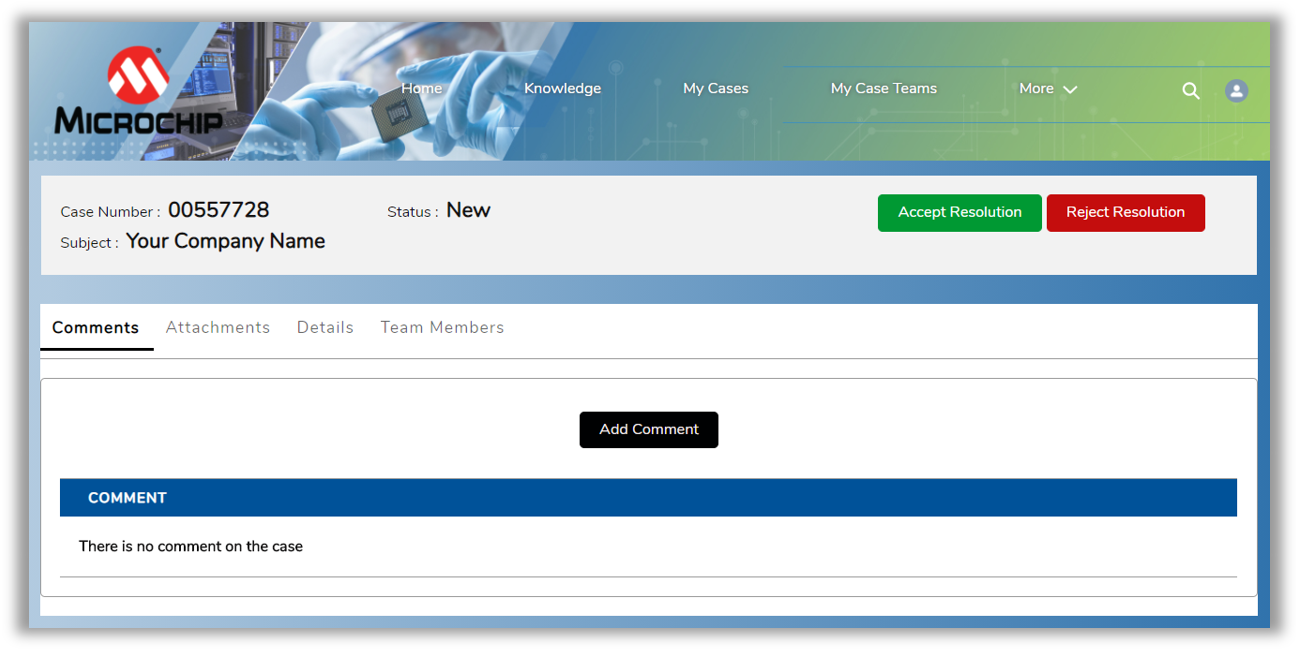Navigate to My Cases
Screen dimensions: 1296x649
point(715,89)
